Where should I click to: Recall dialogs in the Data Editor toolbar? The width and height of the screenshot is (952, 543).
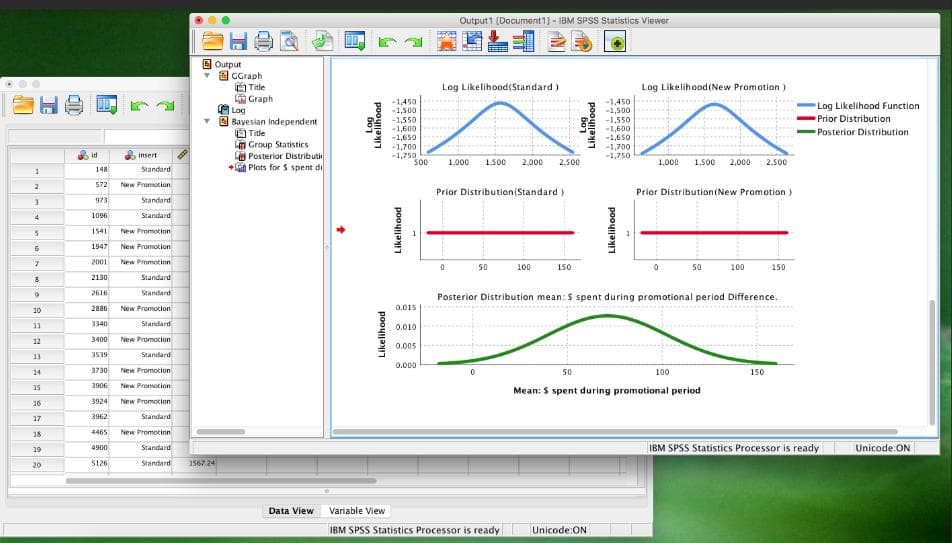pos(107,105)
